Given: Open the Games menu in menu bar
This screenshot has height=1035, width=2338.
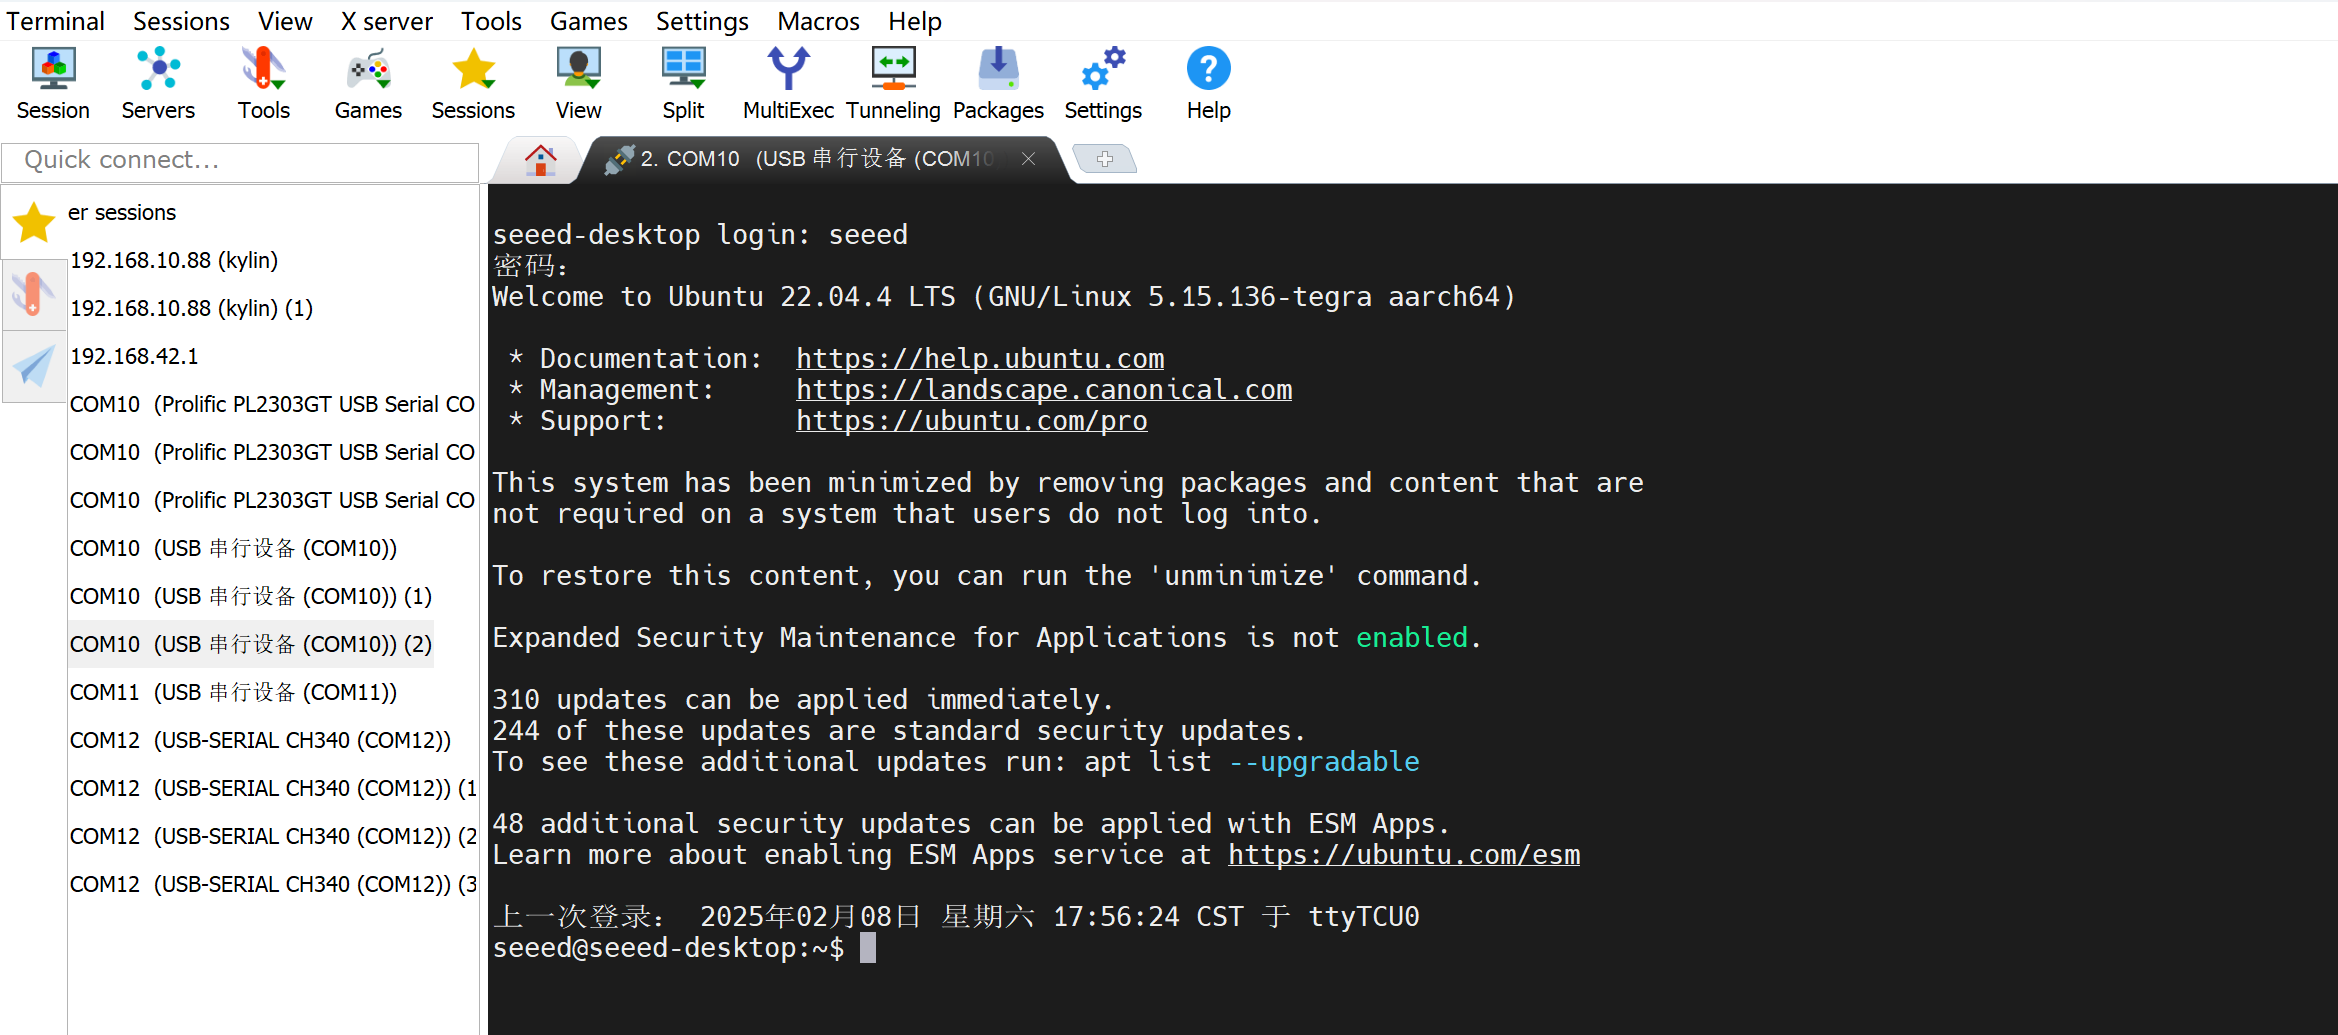Looking at the screenshot, I should tap(588, 21).
